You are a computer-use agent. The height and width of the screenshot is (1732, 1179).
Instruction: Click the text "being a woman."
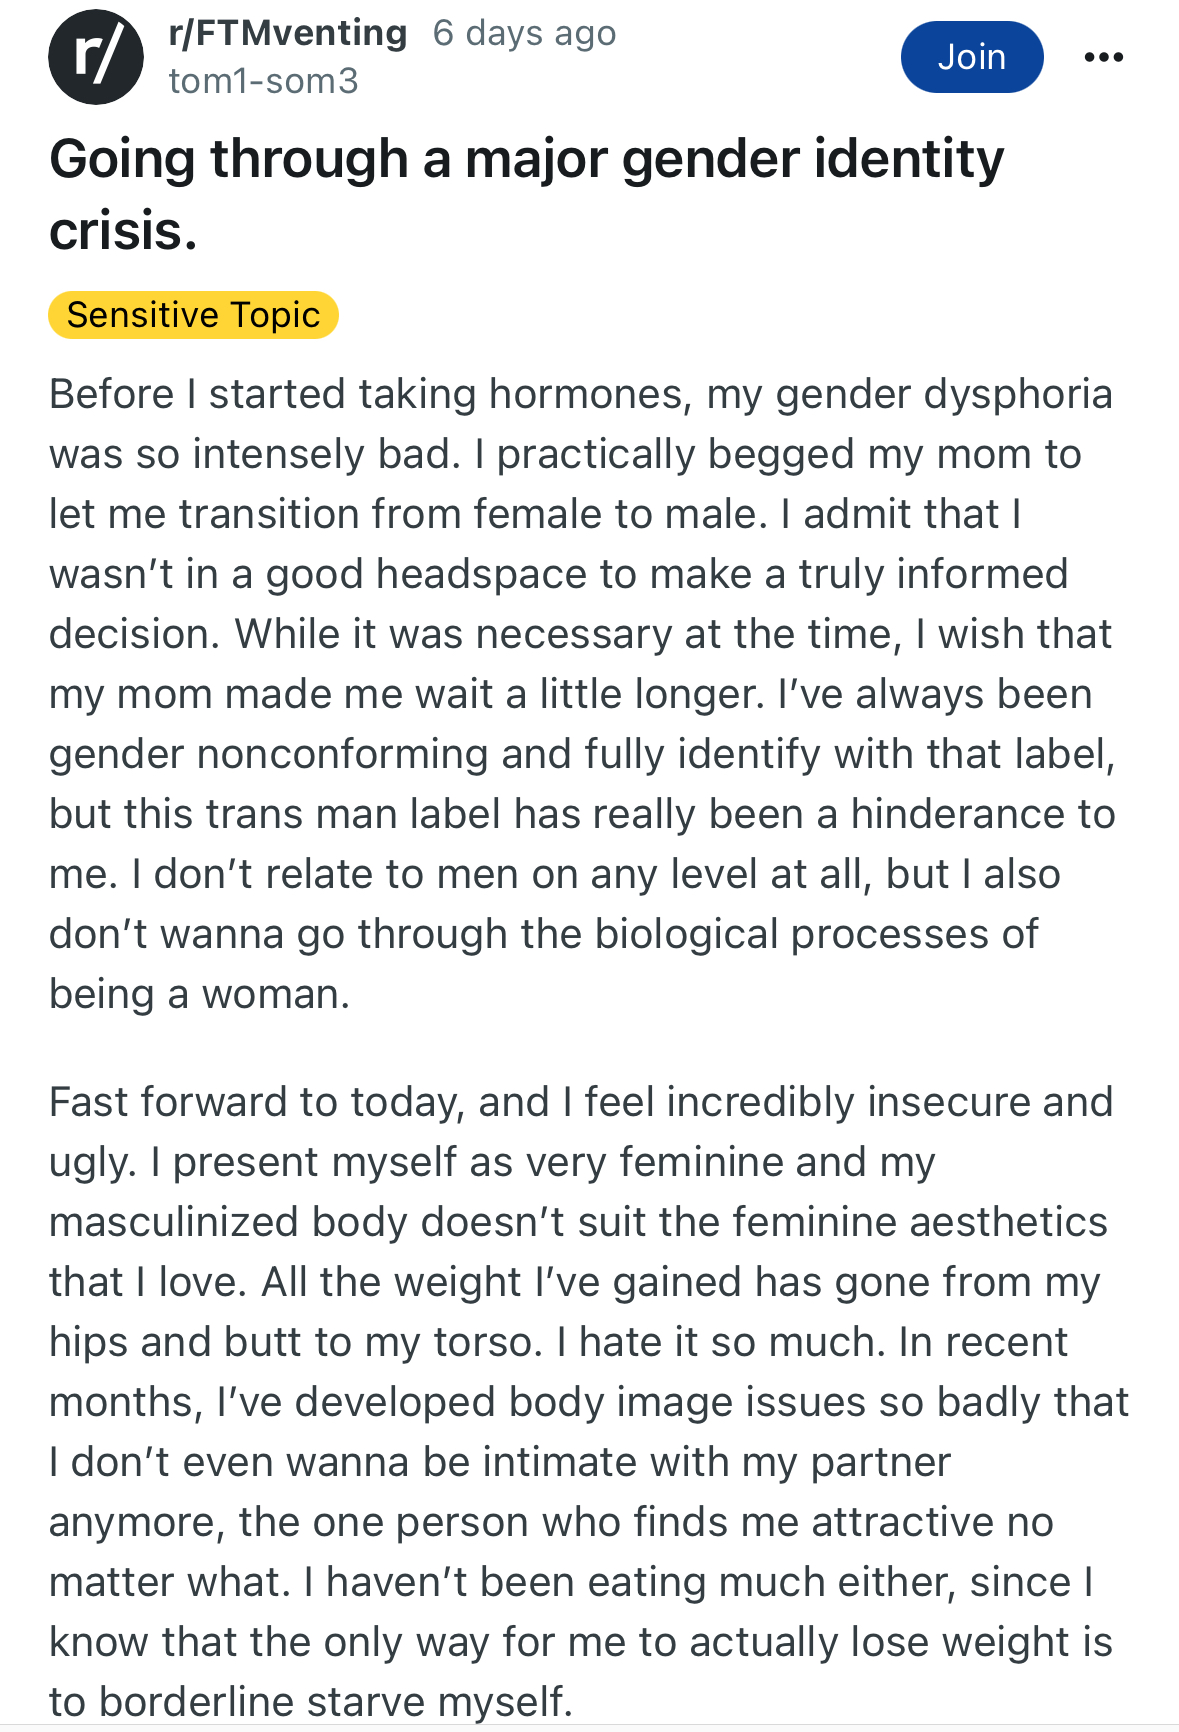[200, 994]
